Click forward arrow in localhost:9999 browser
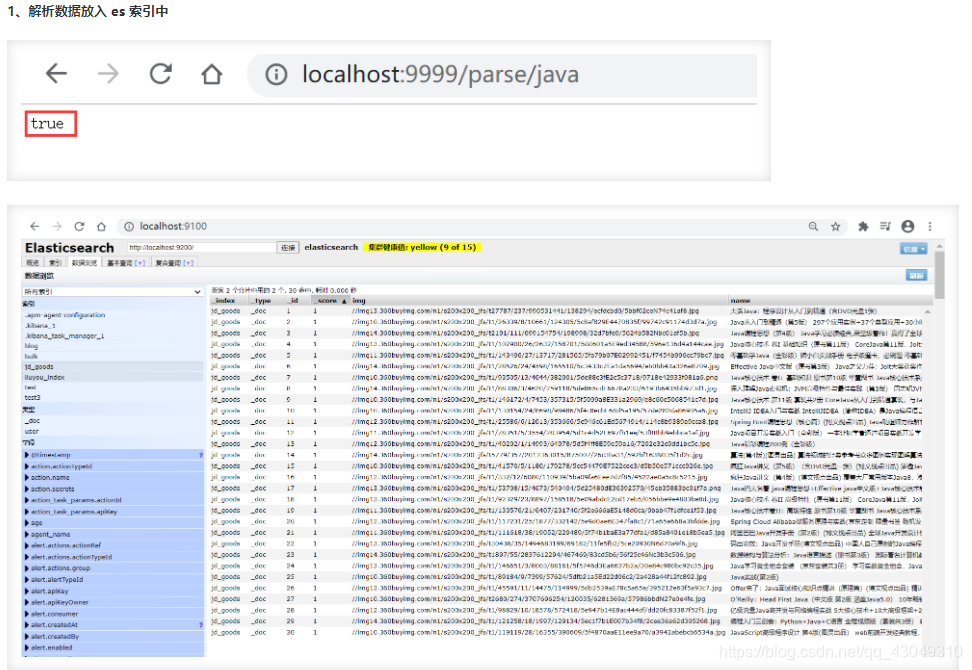The width and height of the screenshot is (972, 670). 108,74
